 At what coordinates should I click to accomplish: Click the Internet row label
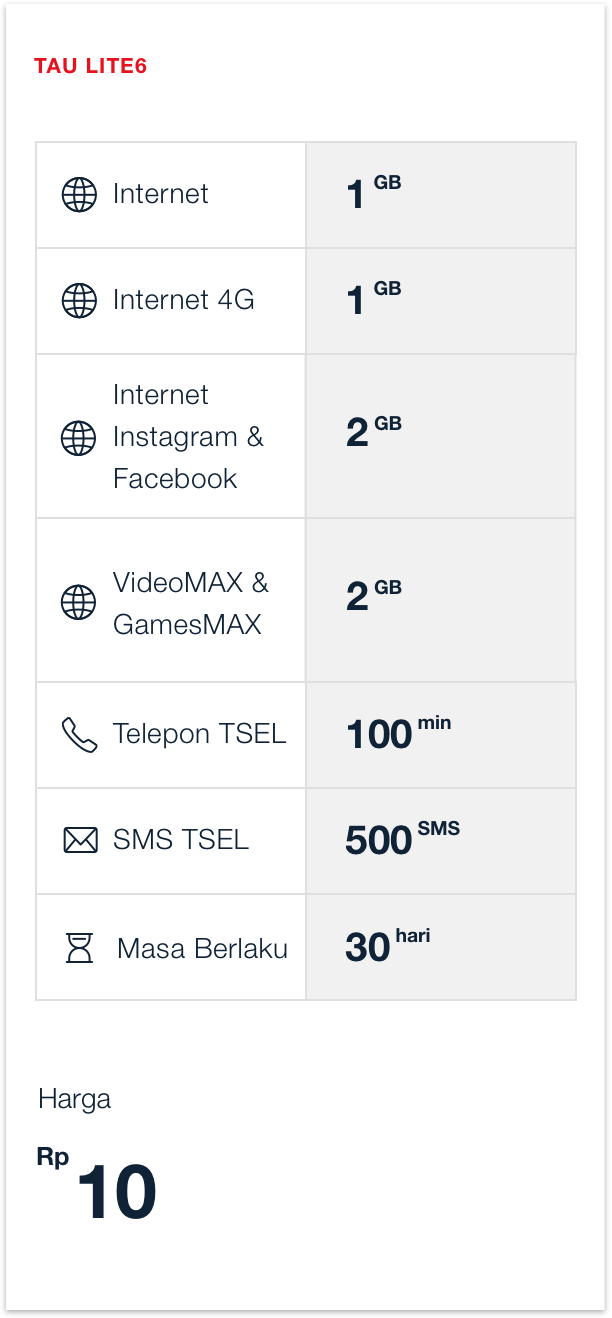tap(160, 194)
